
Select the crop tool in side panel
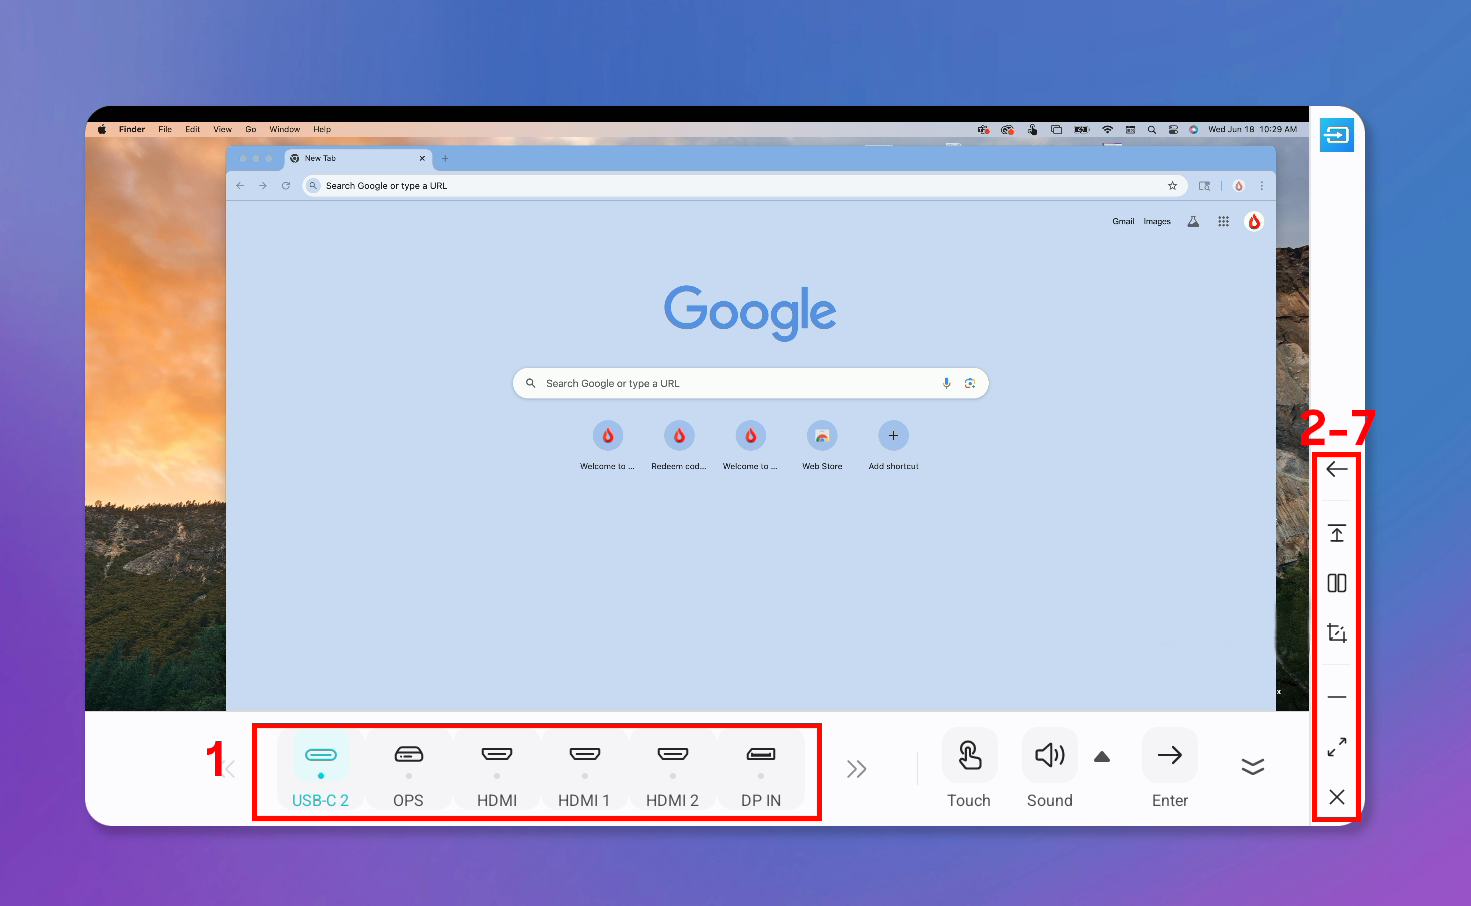(1337, 633)
